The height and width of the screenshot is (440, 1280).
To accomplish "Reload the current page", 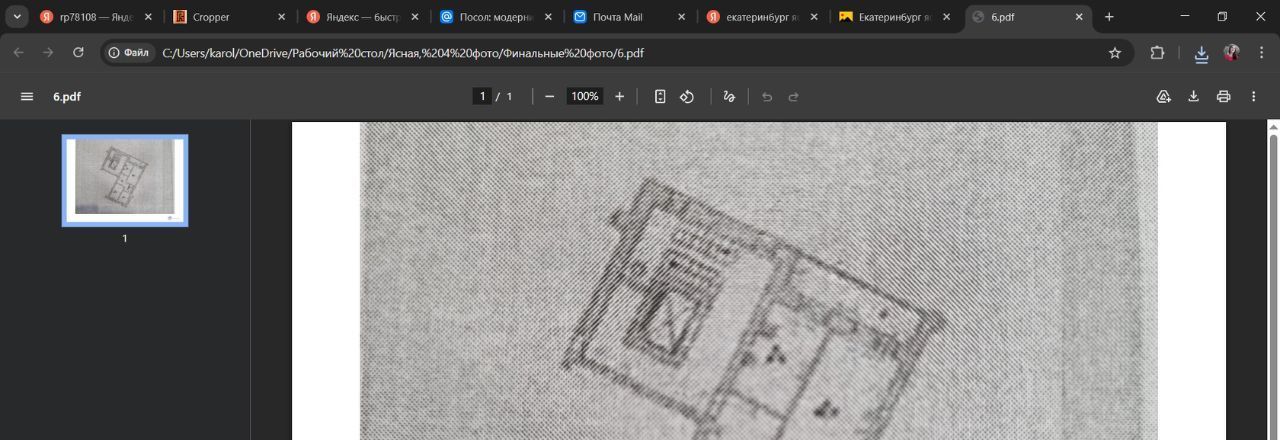I will pyautogui.click(x=79, y=53).
